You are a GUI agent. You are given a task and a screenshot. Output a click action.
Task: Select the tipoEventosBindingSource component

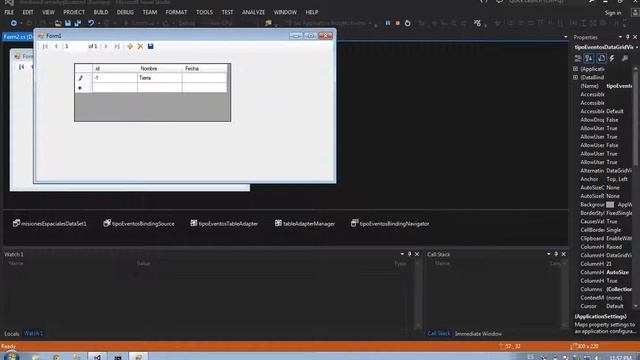(139, 224)
